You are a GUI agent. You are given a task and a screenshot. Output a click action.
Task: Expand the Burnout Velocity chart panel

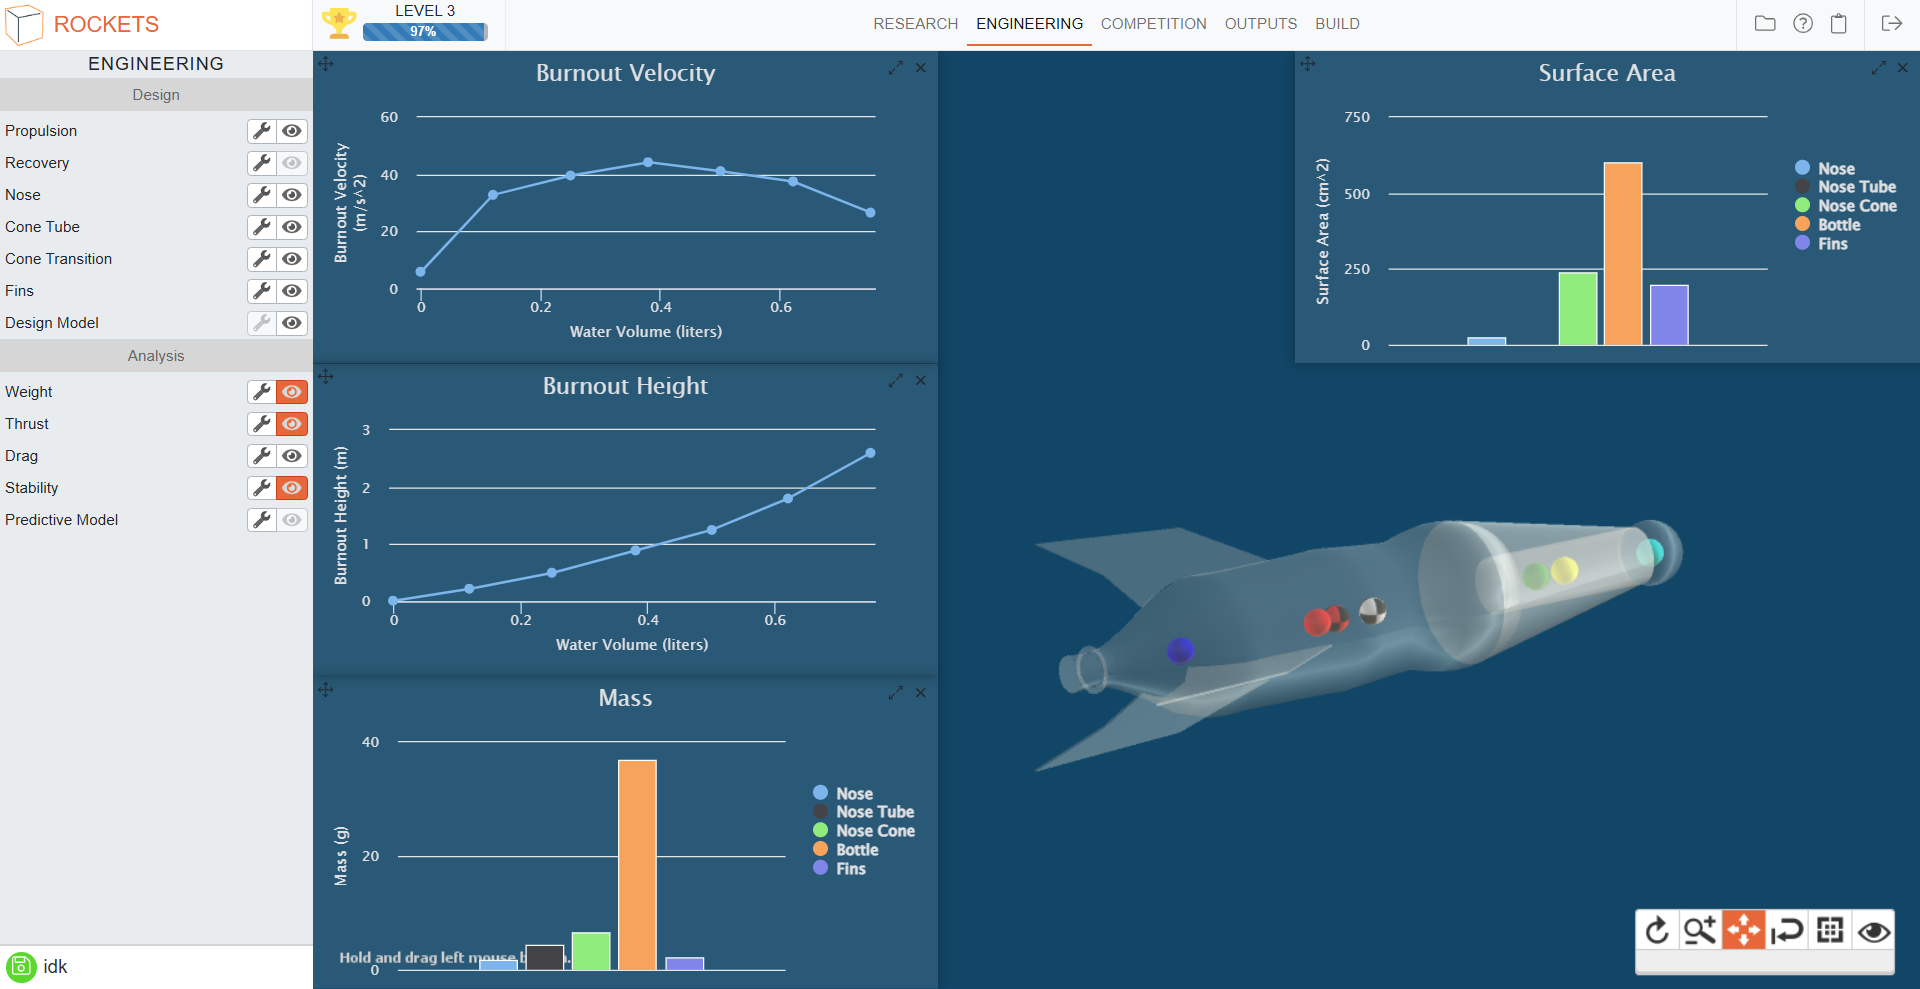tap(895, 68)
